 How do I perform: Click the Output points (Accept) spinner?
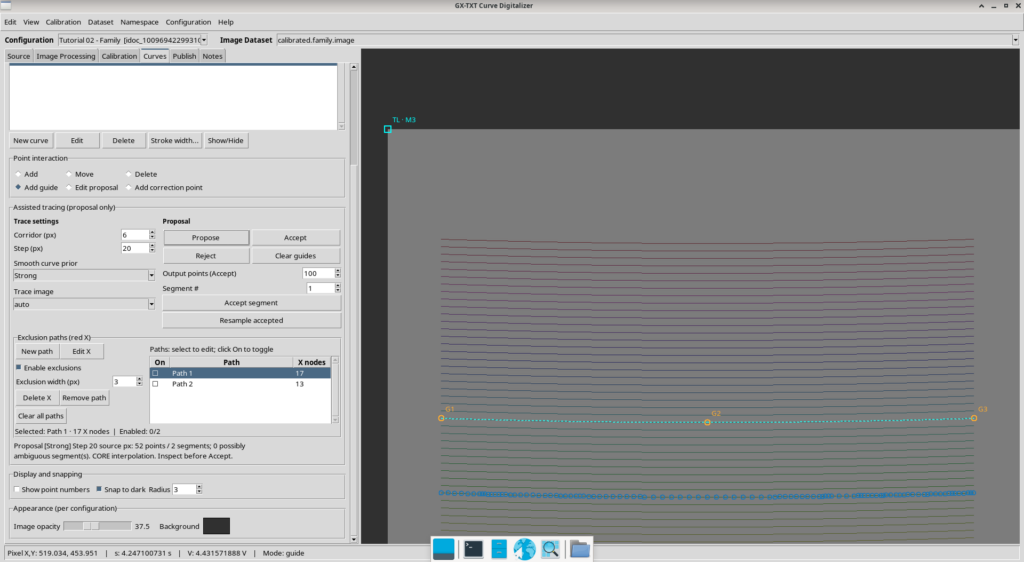[319, 273]
